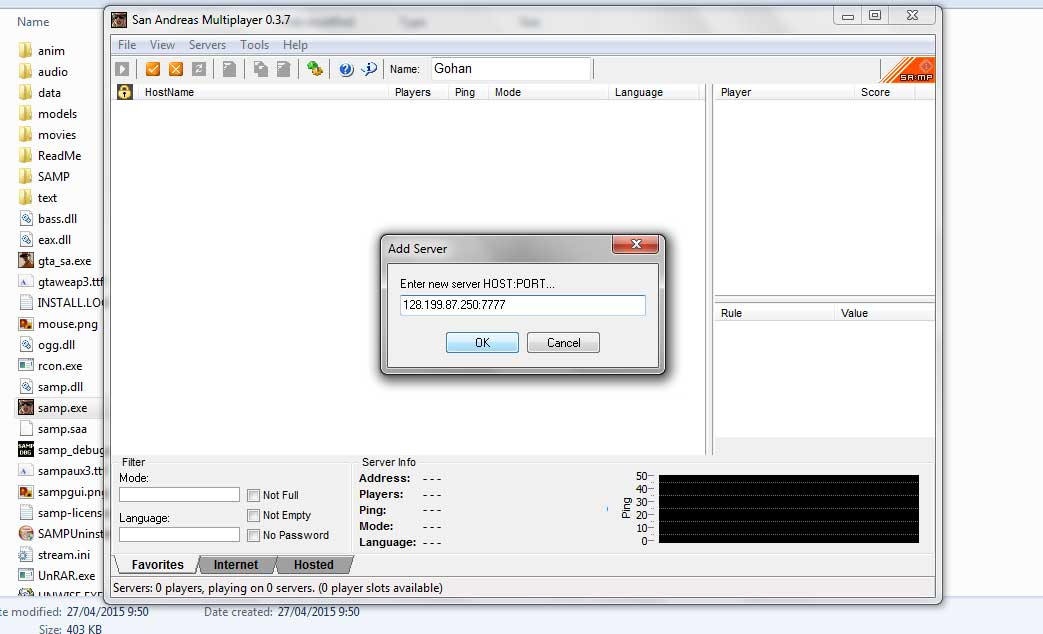Select the bass.dll file icon
The image size is (1043, 634).
[26, 219]
